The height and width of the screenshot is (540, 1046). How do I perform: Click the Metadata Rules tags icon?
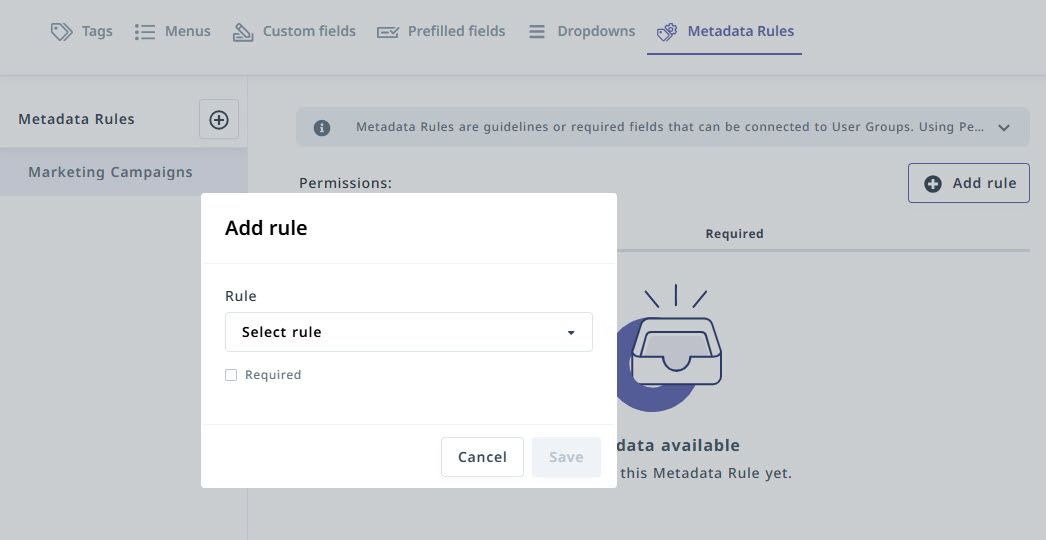667,32
